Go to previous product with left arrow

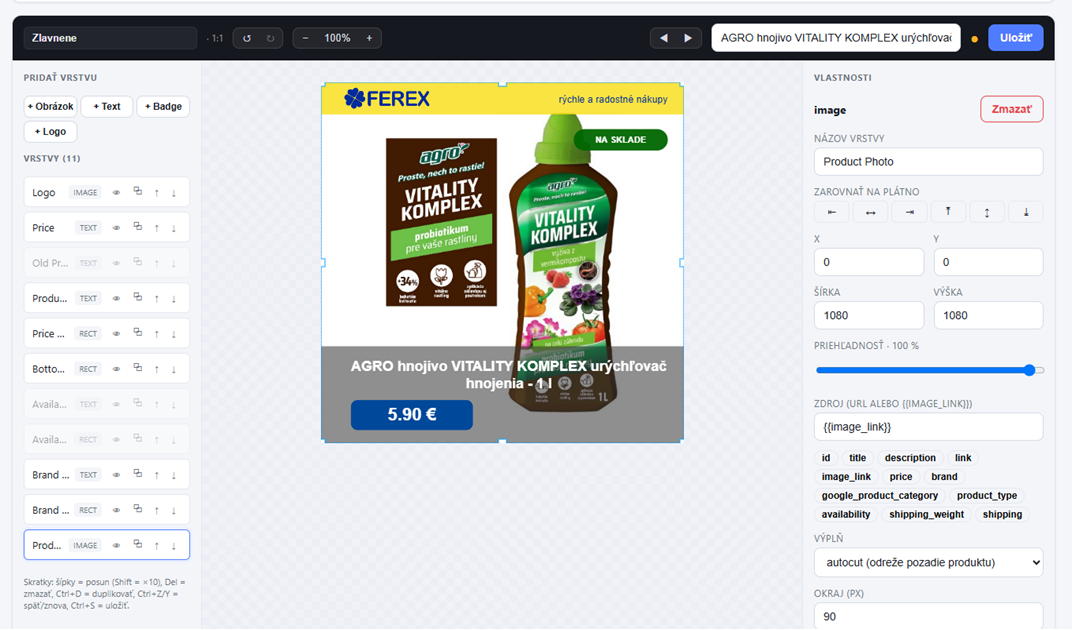pyautogui.click(x=663, y=38)
